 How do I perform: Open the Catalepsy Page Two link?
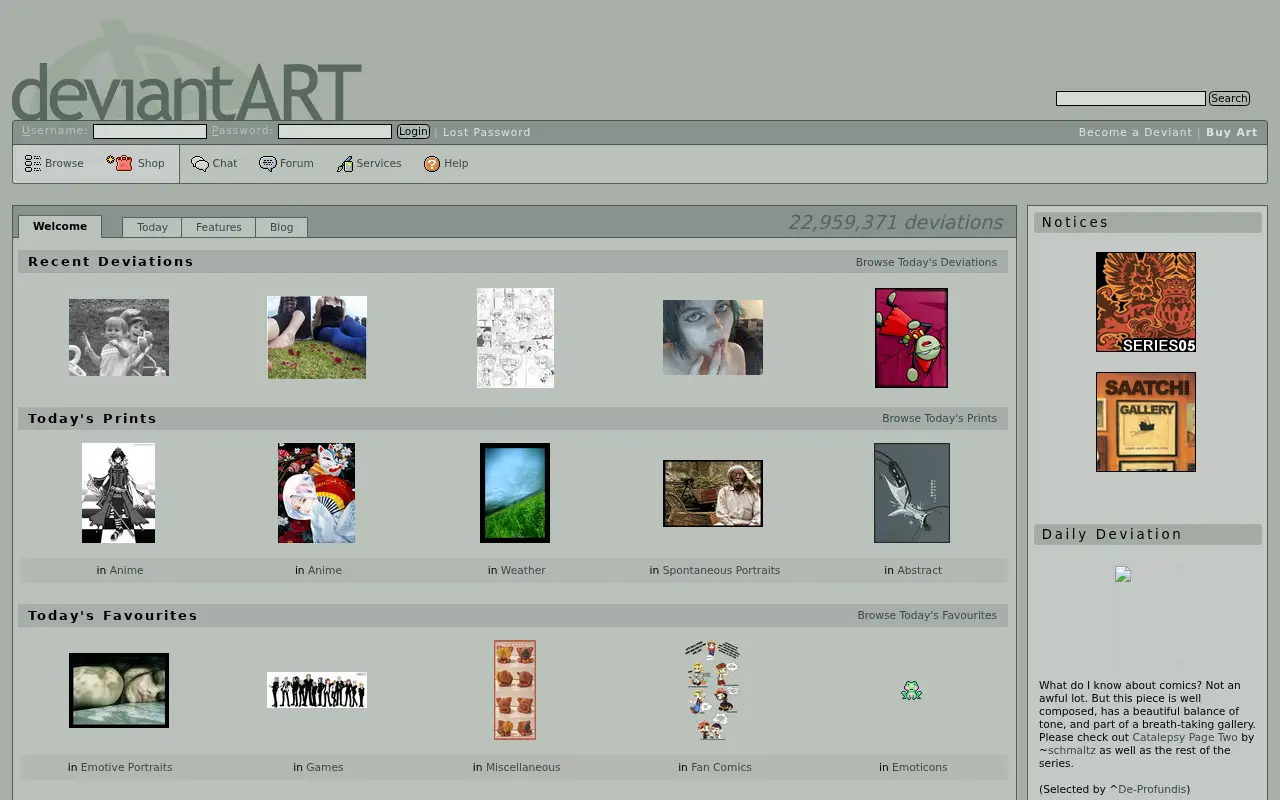coord(1185,737)
